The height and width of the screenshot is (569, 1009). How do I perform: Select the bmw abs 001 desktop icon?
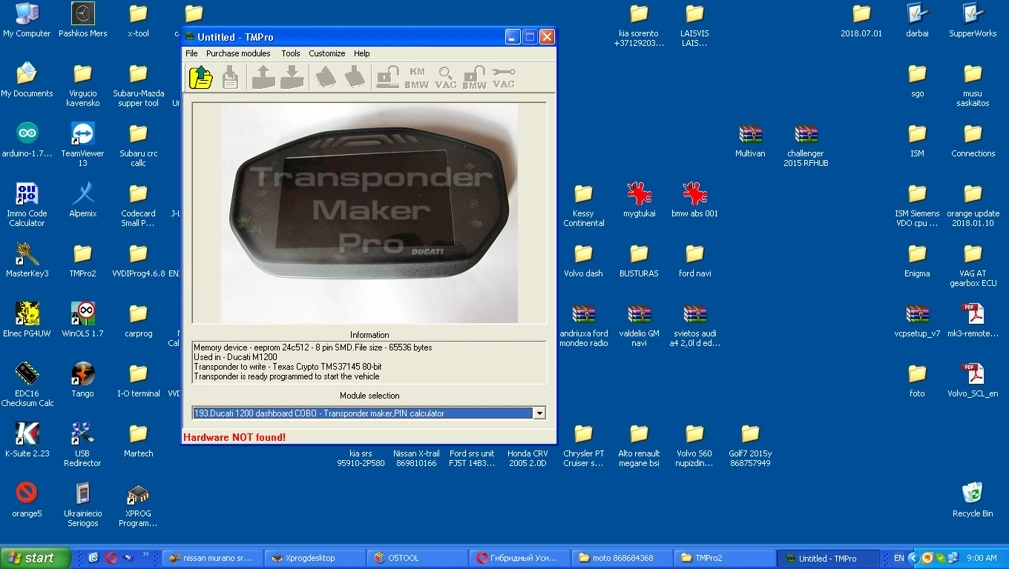(694, 200)
